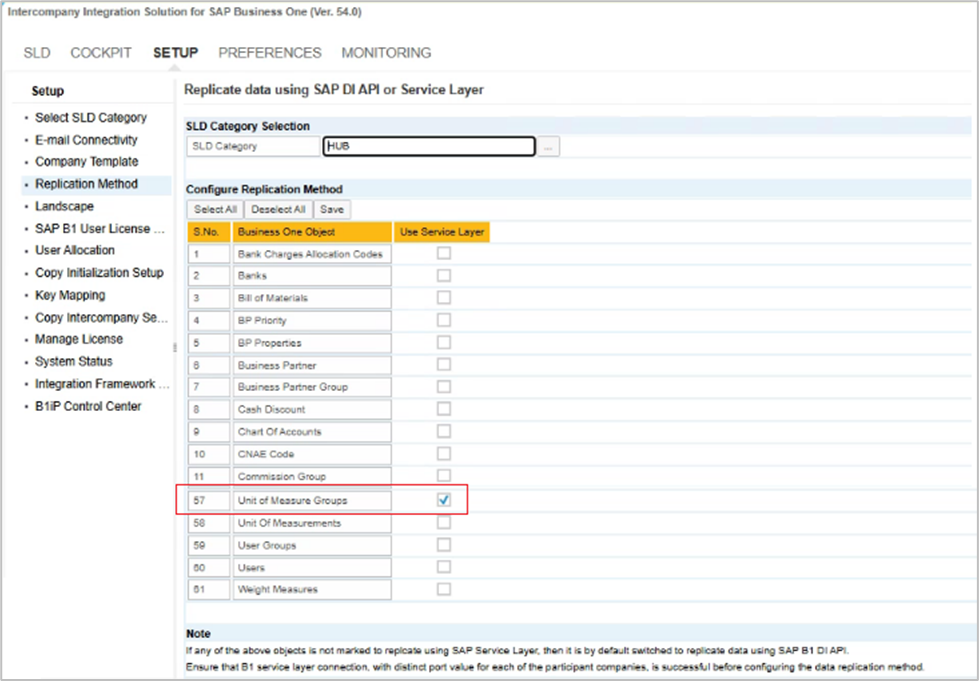979x681 pixels.
Task: Tick Business Partner service layer checkbox
Action: pyautogui.click(x=444, y=365)
